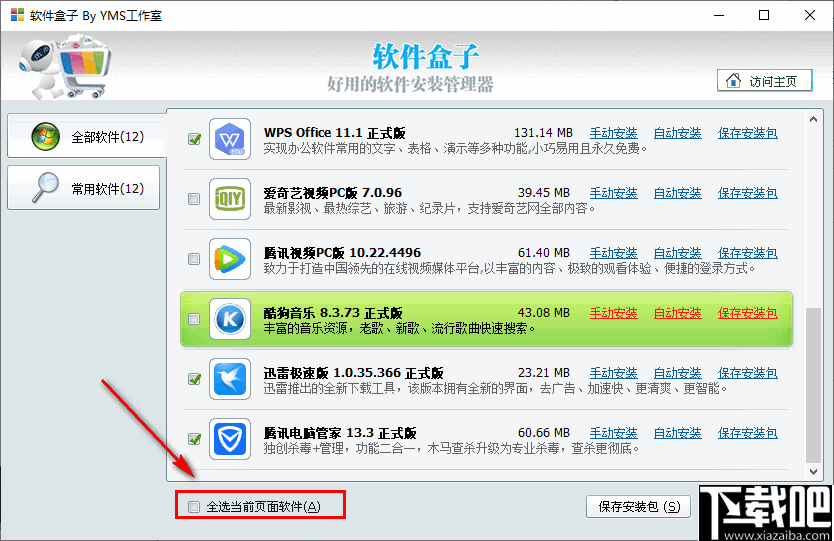Click the title 酷狗音乐 8.3.73 正式版
Viewport: 834px width, 541px height.
click(x=333, y=313)
